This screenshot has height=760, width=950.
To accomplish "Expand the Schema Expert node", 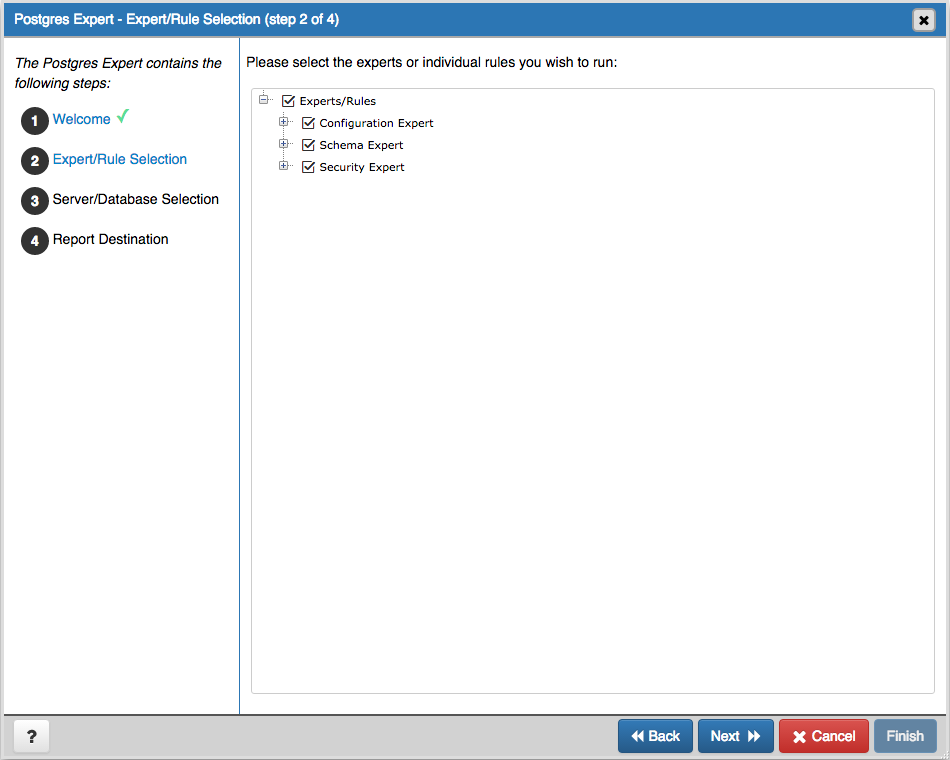I will coord(283,144).
